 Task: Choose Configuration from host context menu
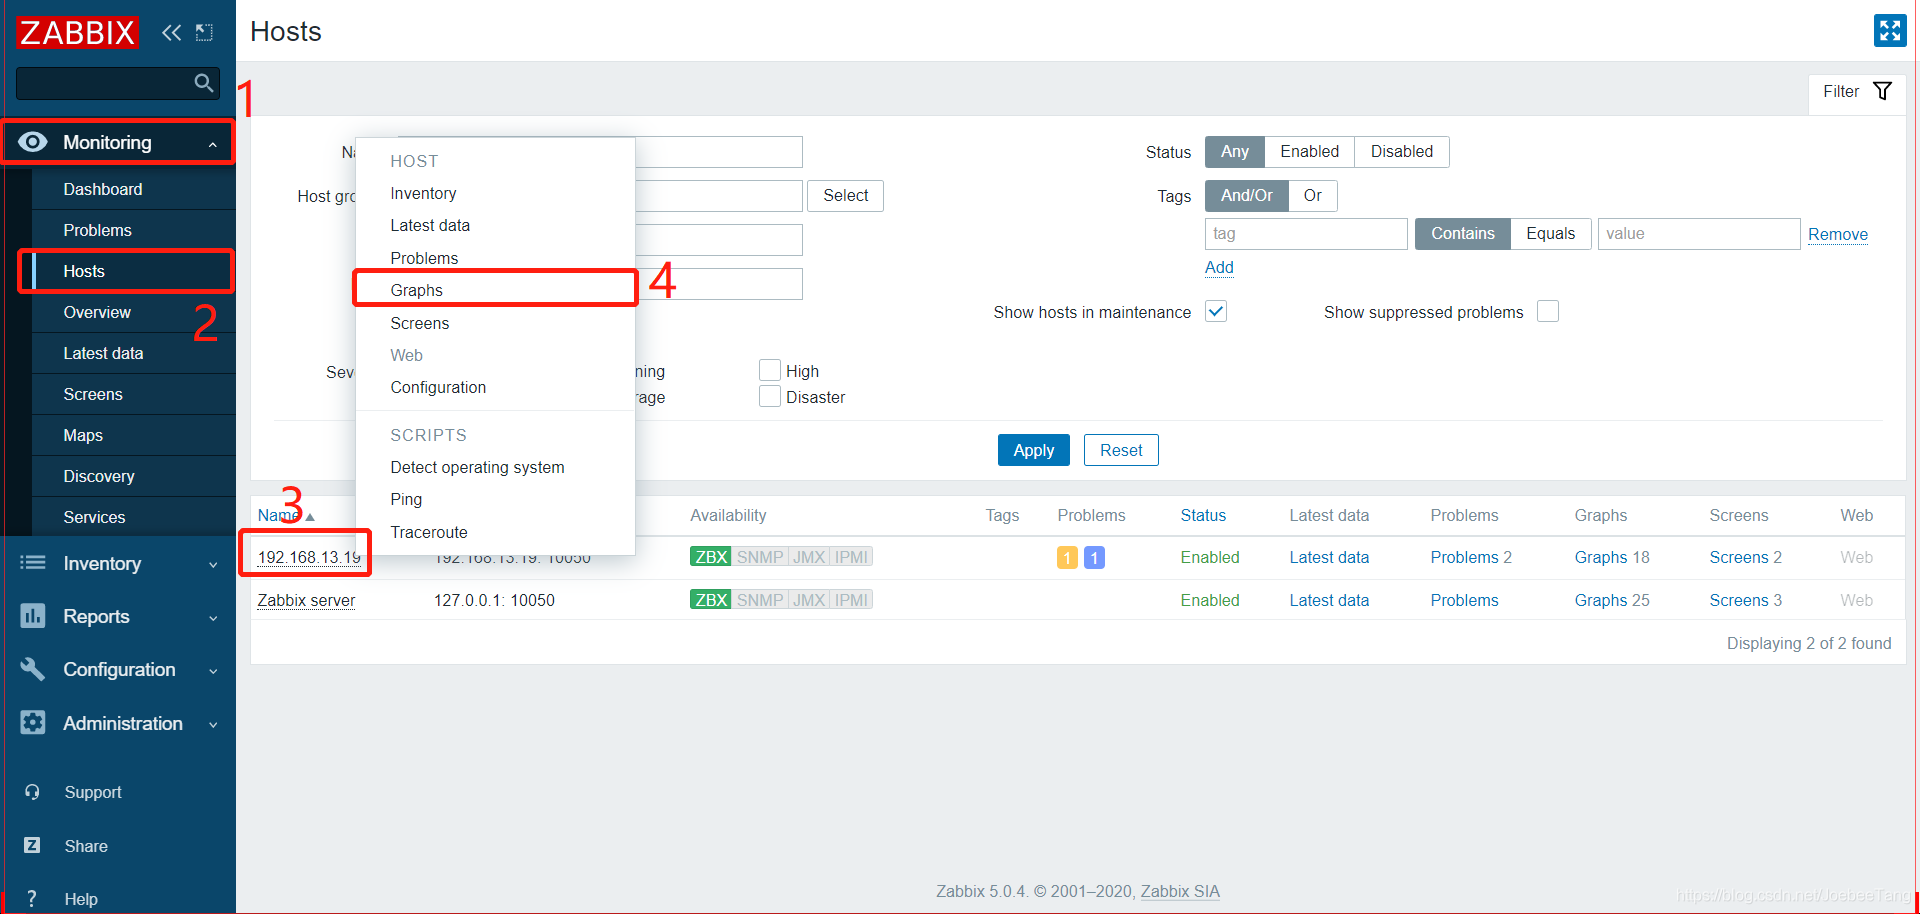tap(495, 387)
